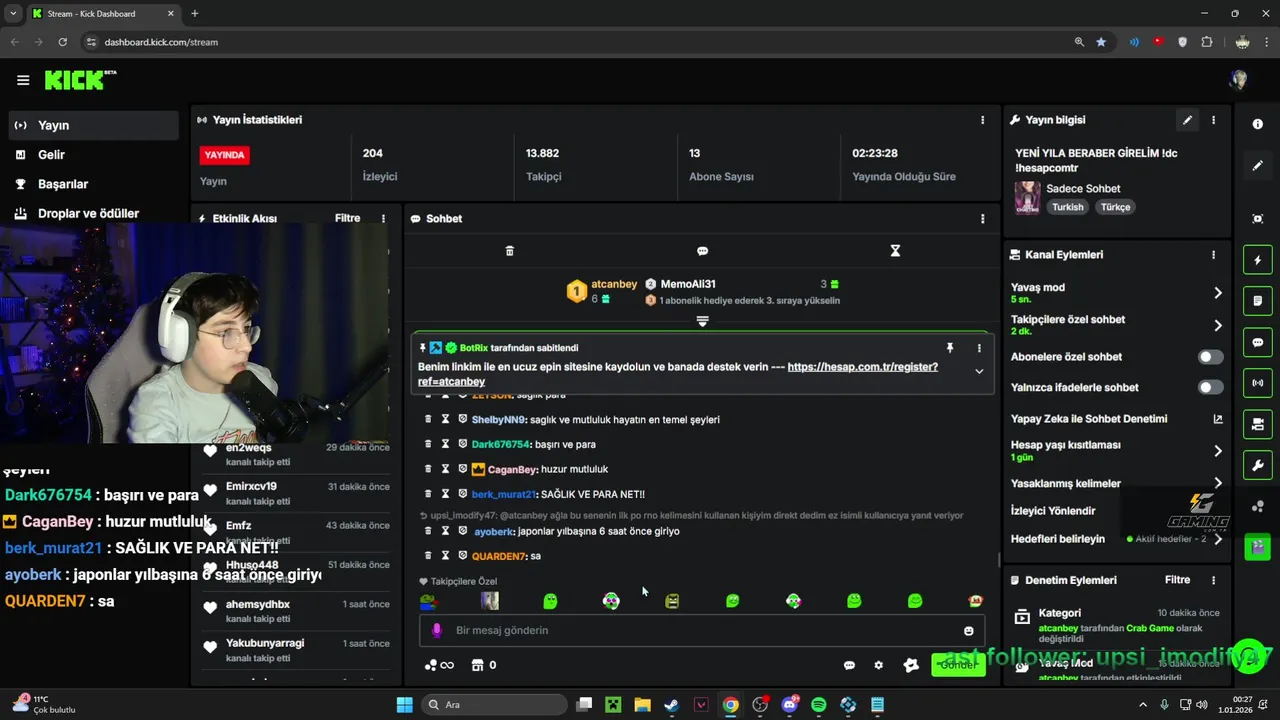Open Yayın İstatistikleri three-dot menu
Image resolution: width=1280 pixels, height=720 pixels.
pyautogui.click(x=982, y=120)
